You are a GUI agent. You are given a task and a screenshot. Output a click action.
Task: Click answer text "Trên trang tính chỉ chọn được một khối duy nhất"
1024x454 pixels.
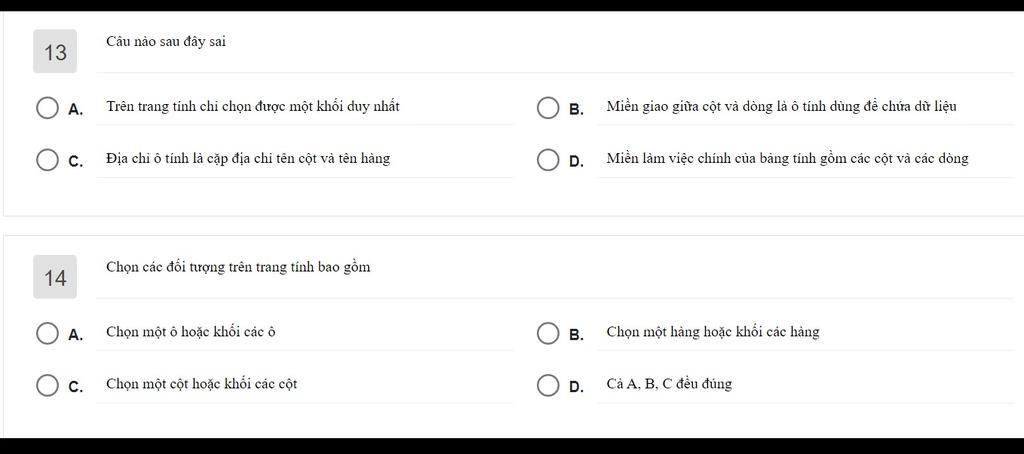[253, 106]
